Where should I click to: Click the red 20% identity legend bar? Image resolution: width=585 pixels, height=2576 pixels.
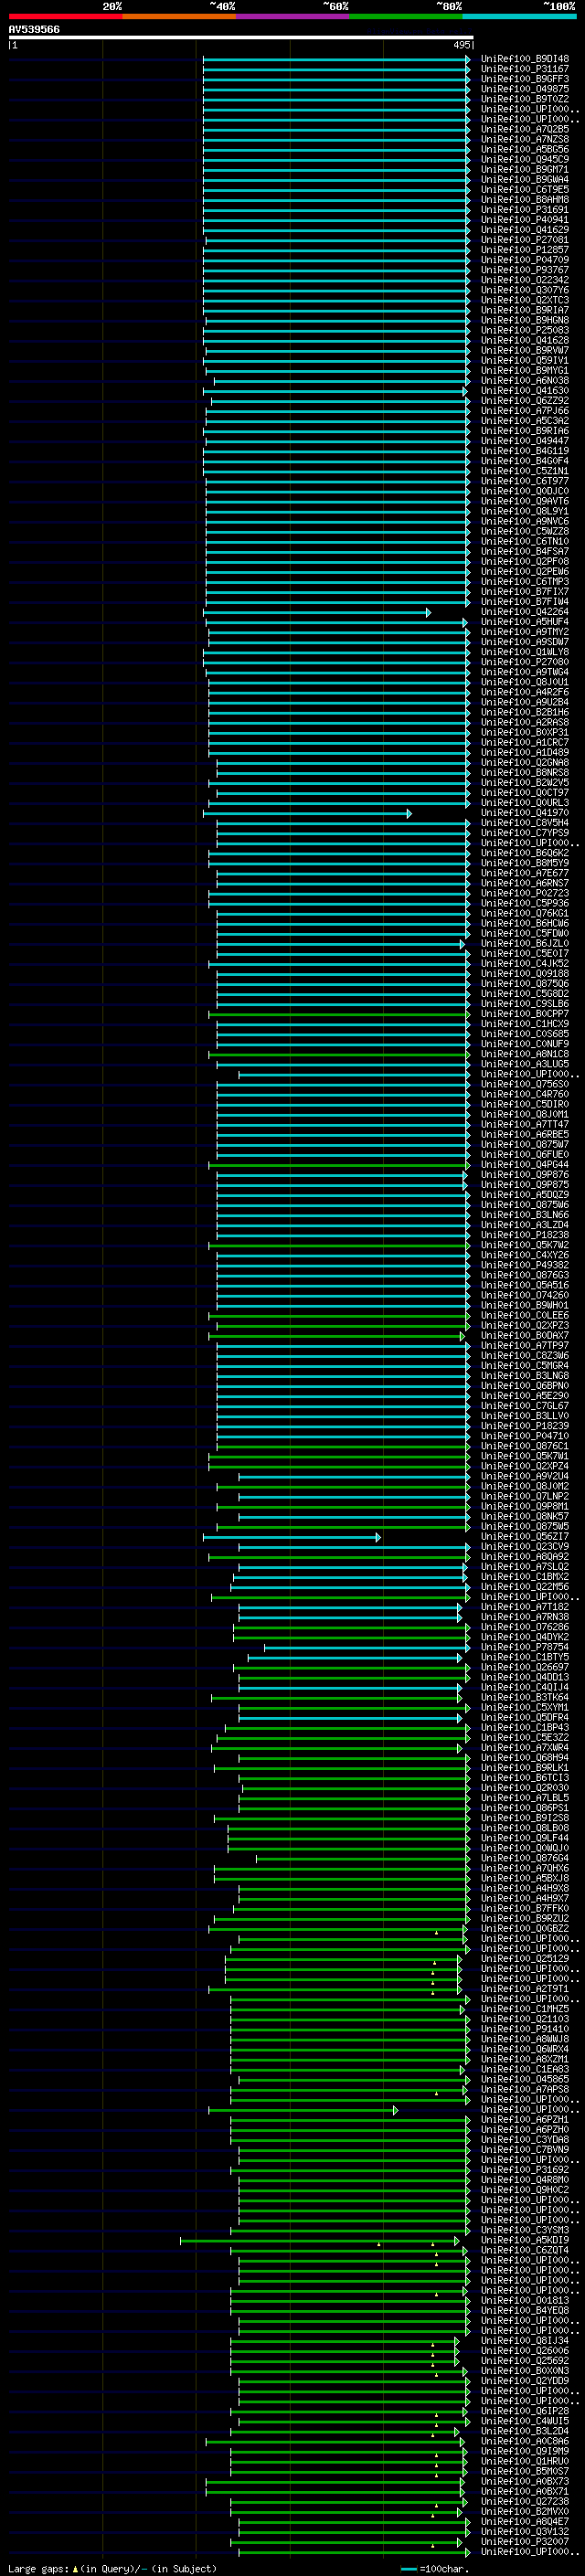[x=65, y=17]
